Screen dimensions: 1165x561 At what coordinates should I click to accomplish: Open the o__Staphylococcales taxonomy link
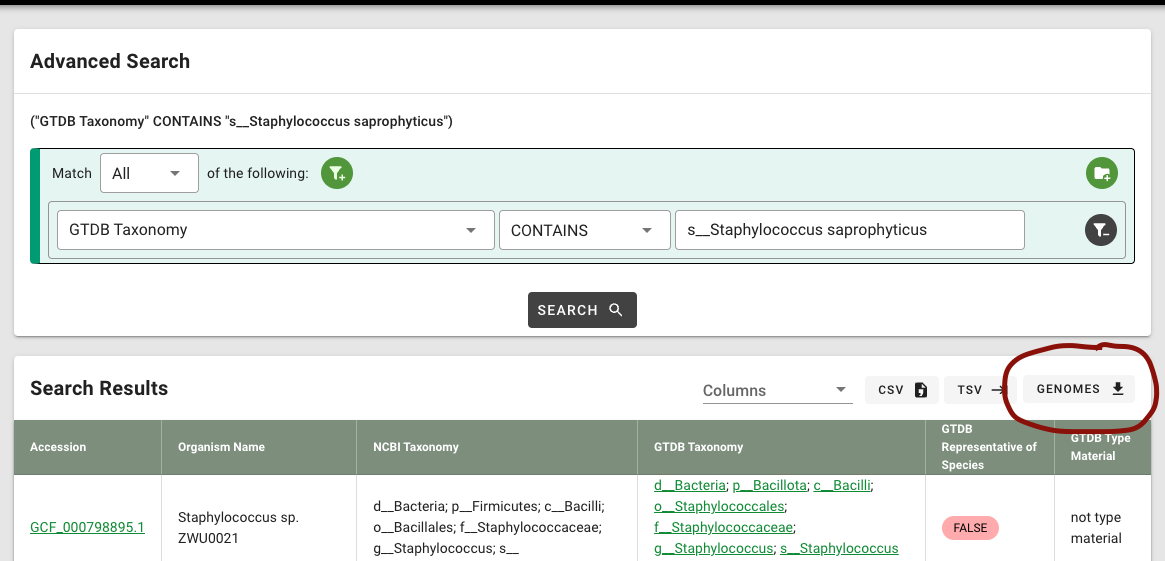point(719,506)
